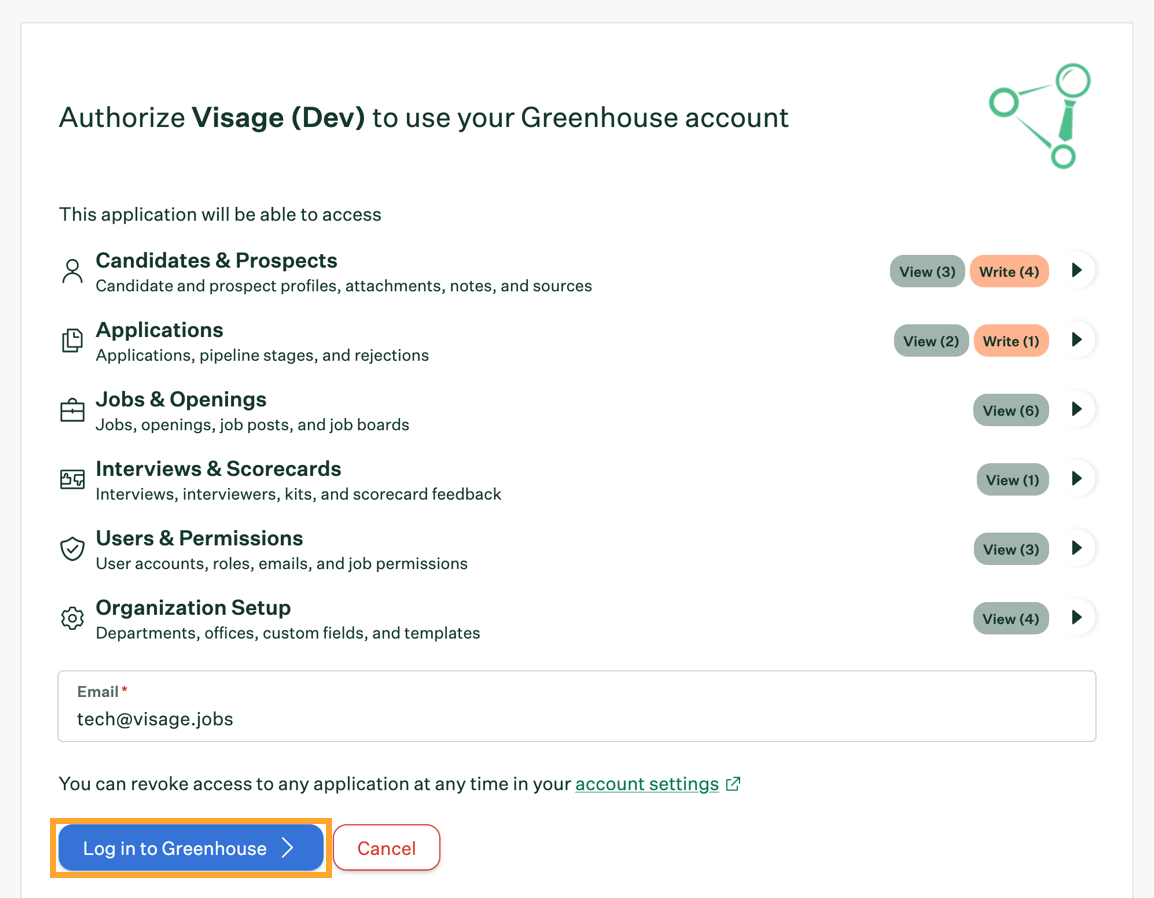
Task: Expand Users & Permissions details arrow
Action: tap(1077, 548)
